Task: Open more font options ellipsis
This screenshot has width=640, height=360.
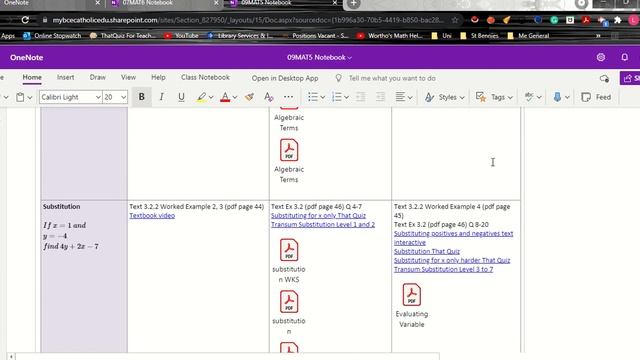Action: (x=288, y=97)
